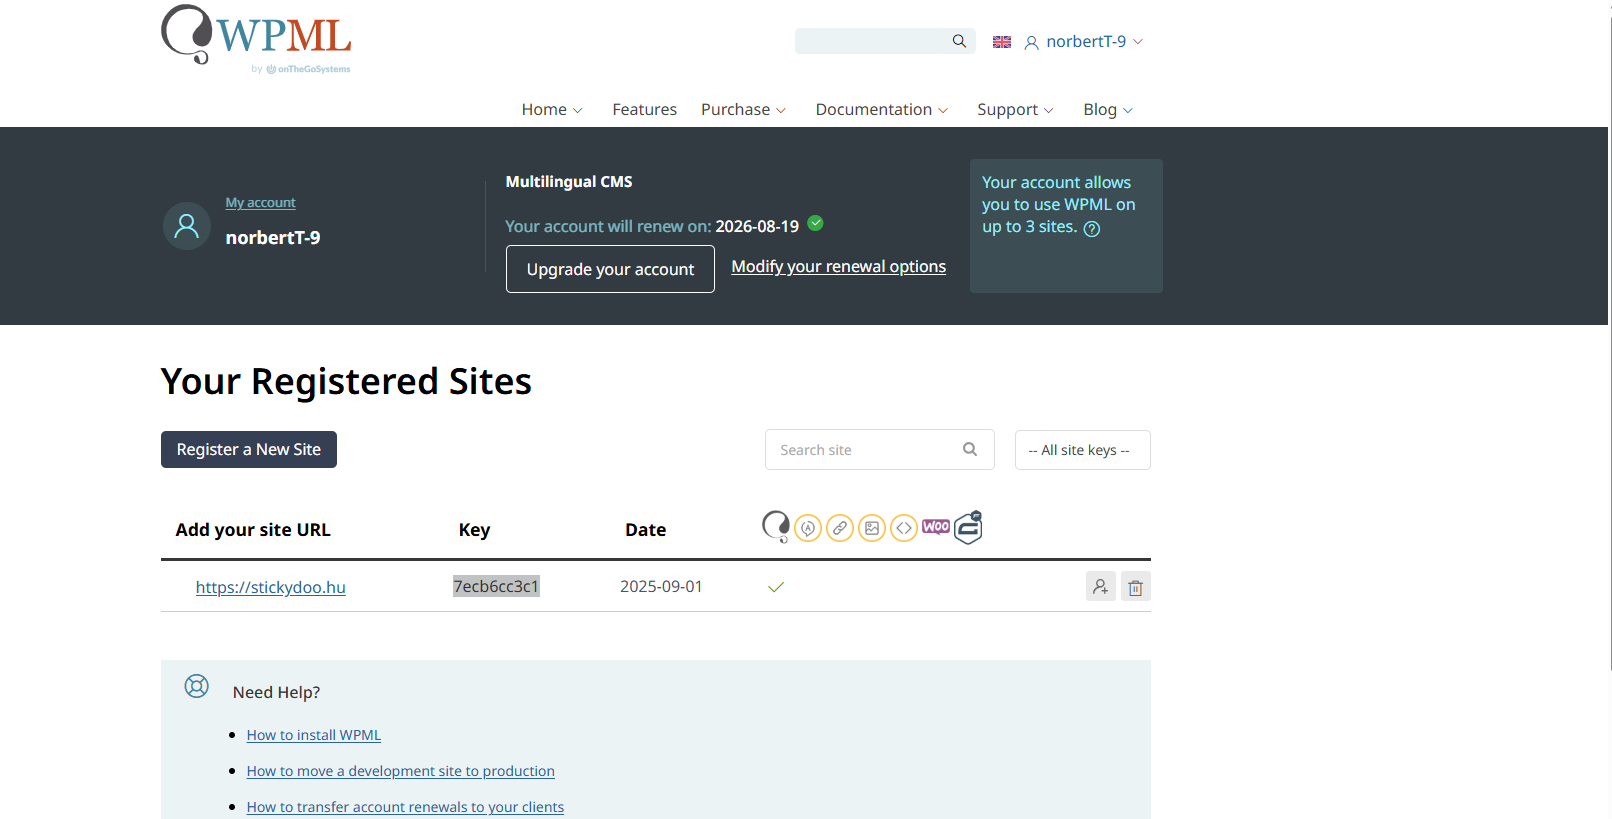This screenshot has height=819, width=1612.
Task: Expand the Blog menu
Action: tap(1108, 110)
